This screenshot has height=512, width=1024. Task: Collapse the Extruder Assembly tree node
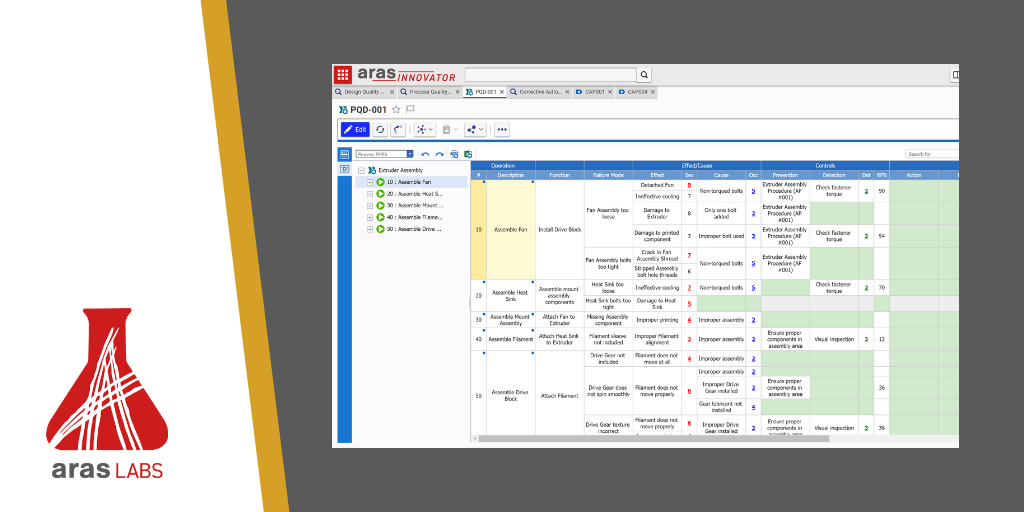click(x=361, y=170)
